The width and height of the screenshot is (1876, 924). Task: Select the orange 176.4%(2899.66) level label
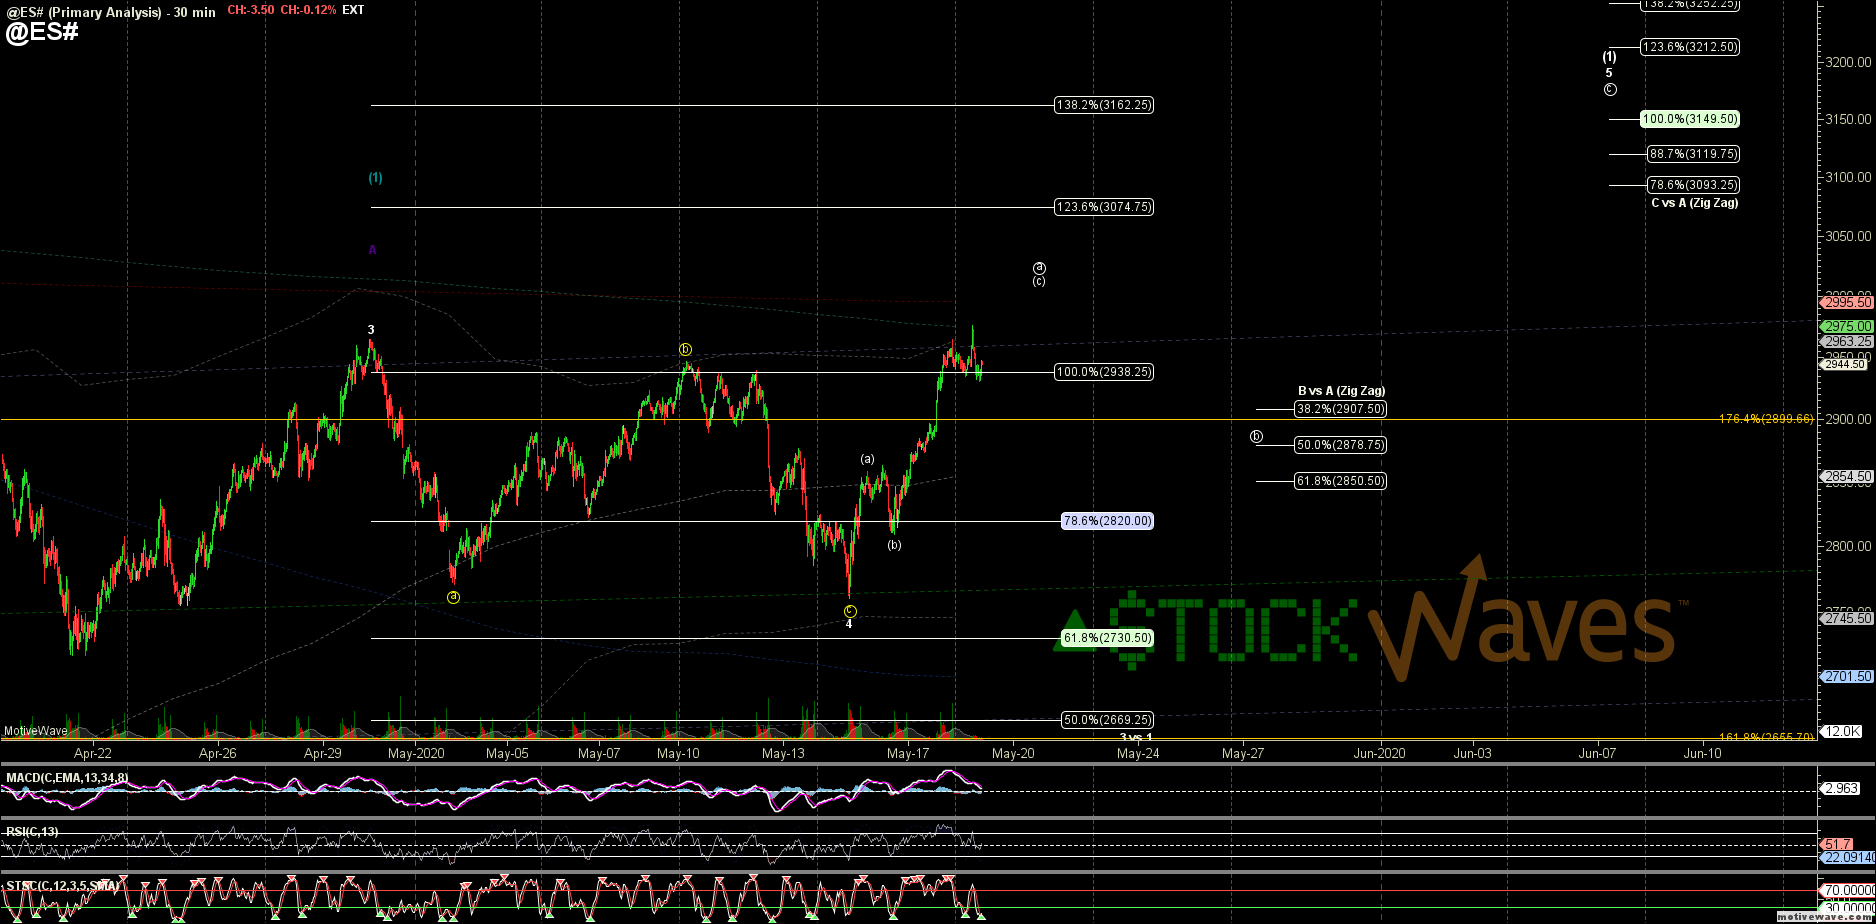tap(1766, 419)
